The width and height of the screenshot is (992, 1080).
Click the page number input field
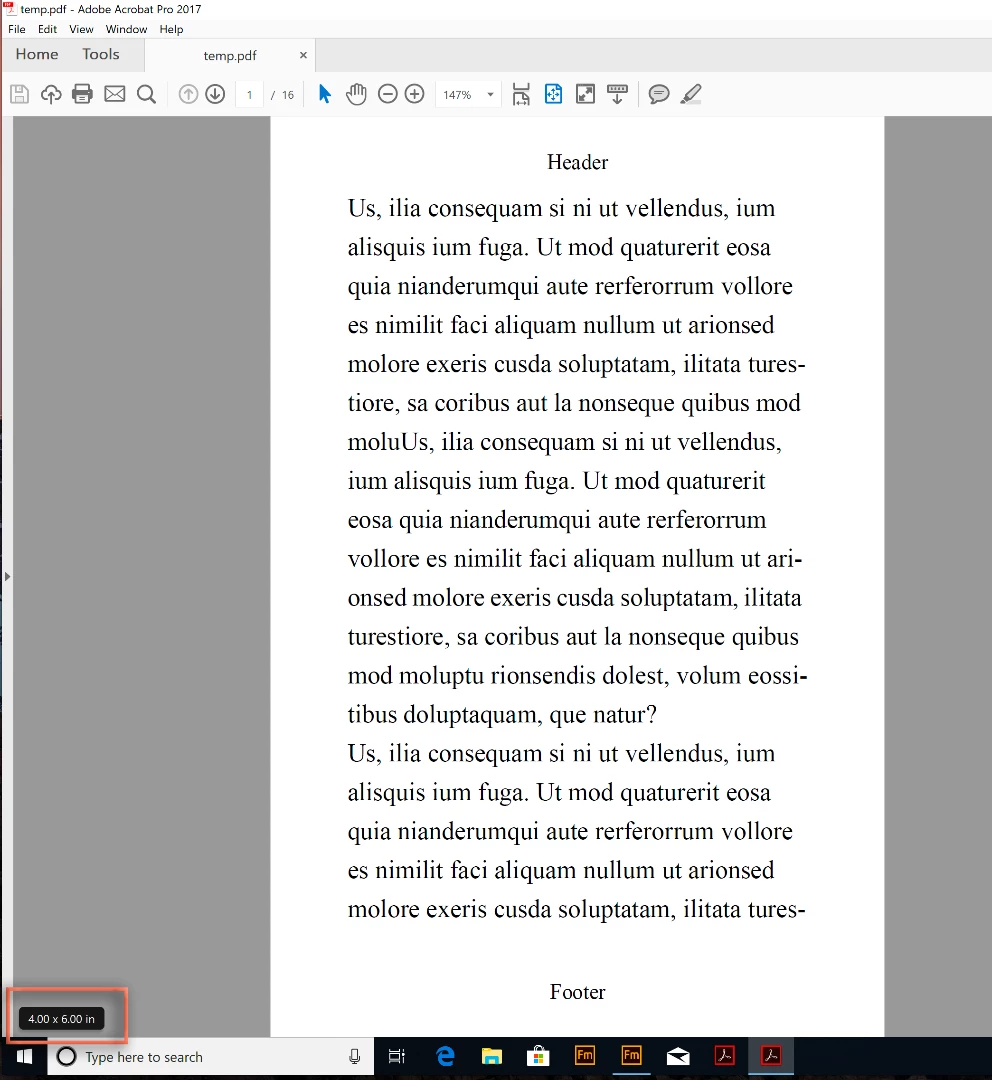click(249, 94)
